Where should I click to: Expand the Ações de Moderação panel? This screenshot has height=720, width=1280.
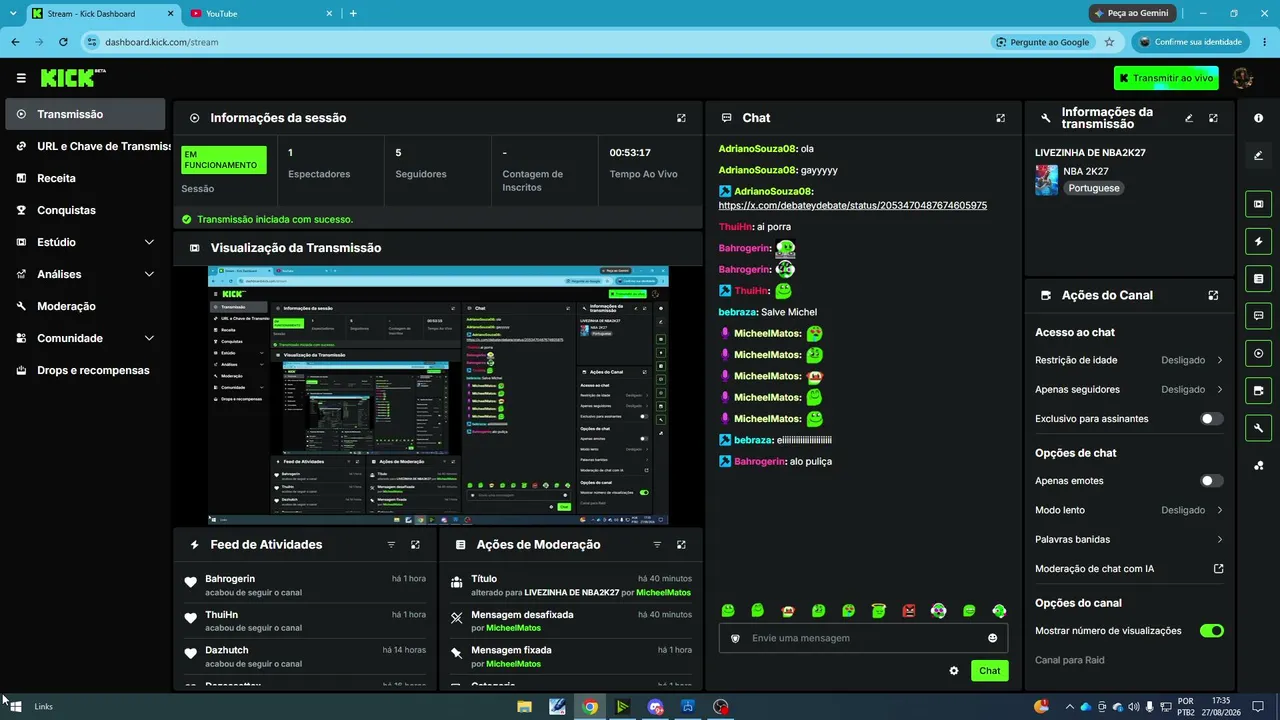(681, 545)
